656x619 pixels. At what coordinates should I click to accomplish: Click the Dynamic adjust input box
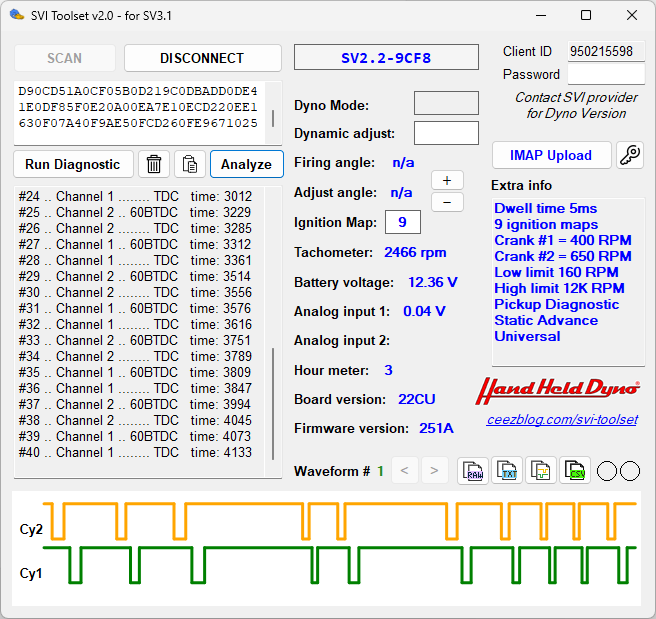446,133
